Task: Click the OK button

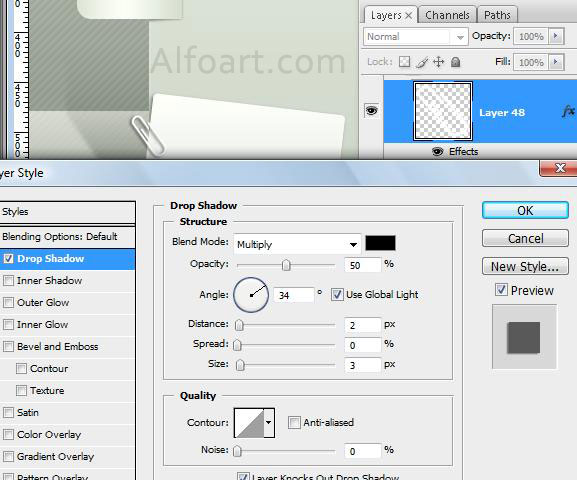Action: 525,211
